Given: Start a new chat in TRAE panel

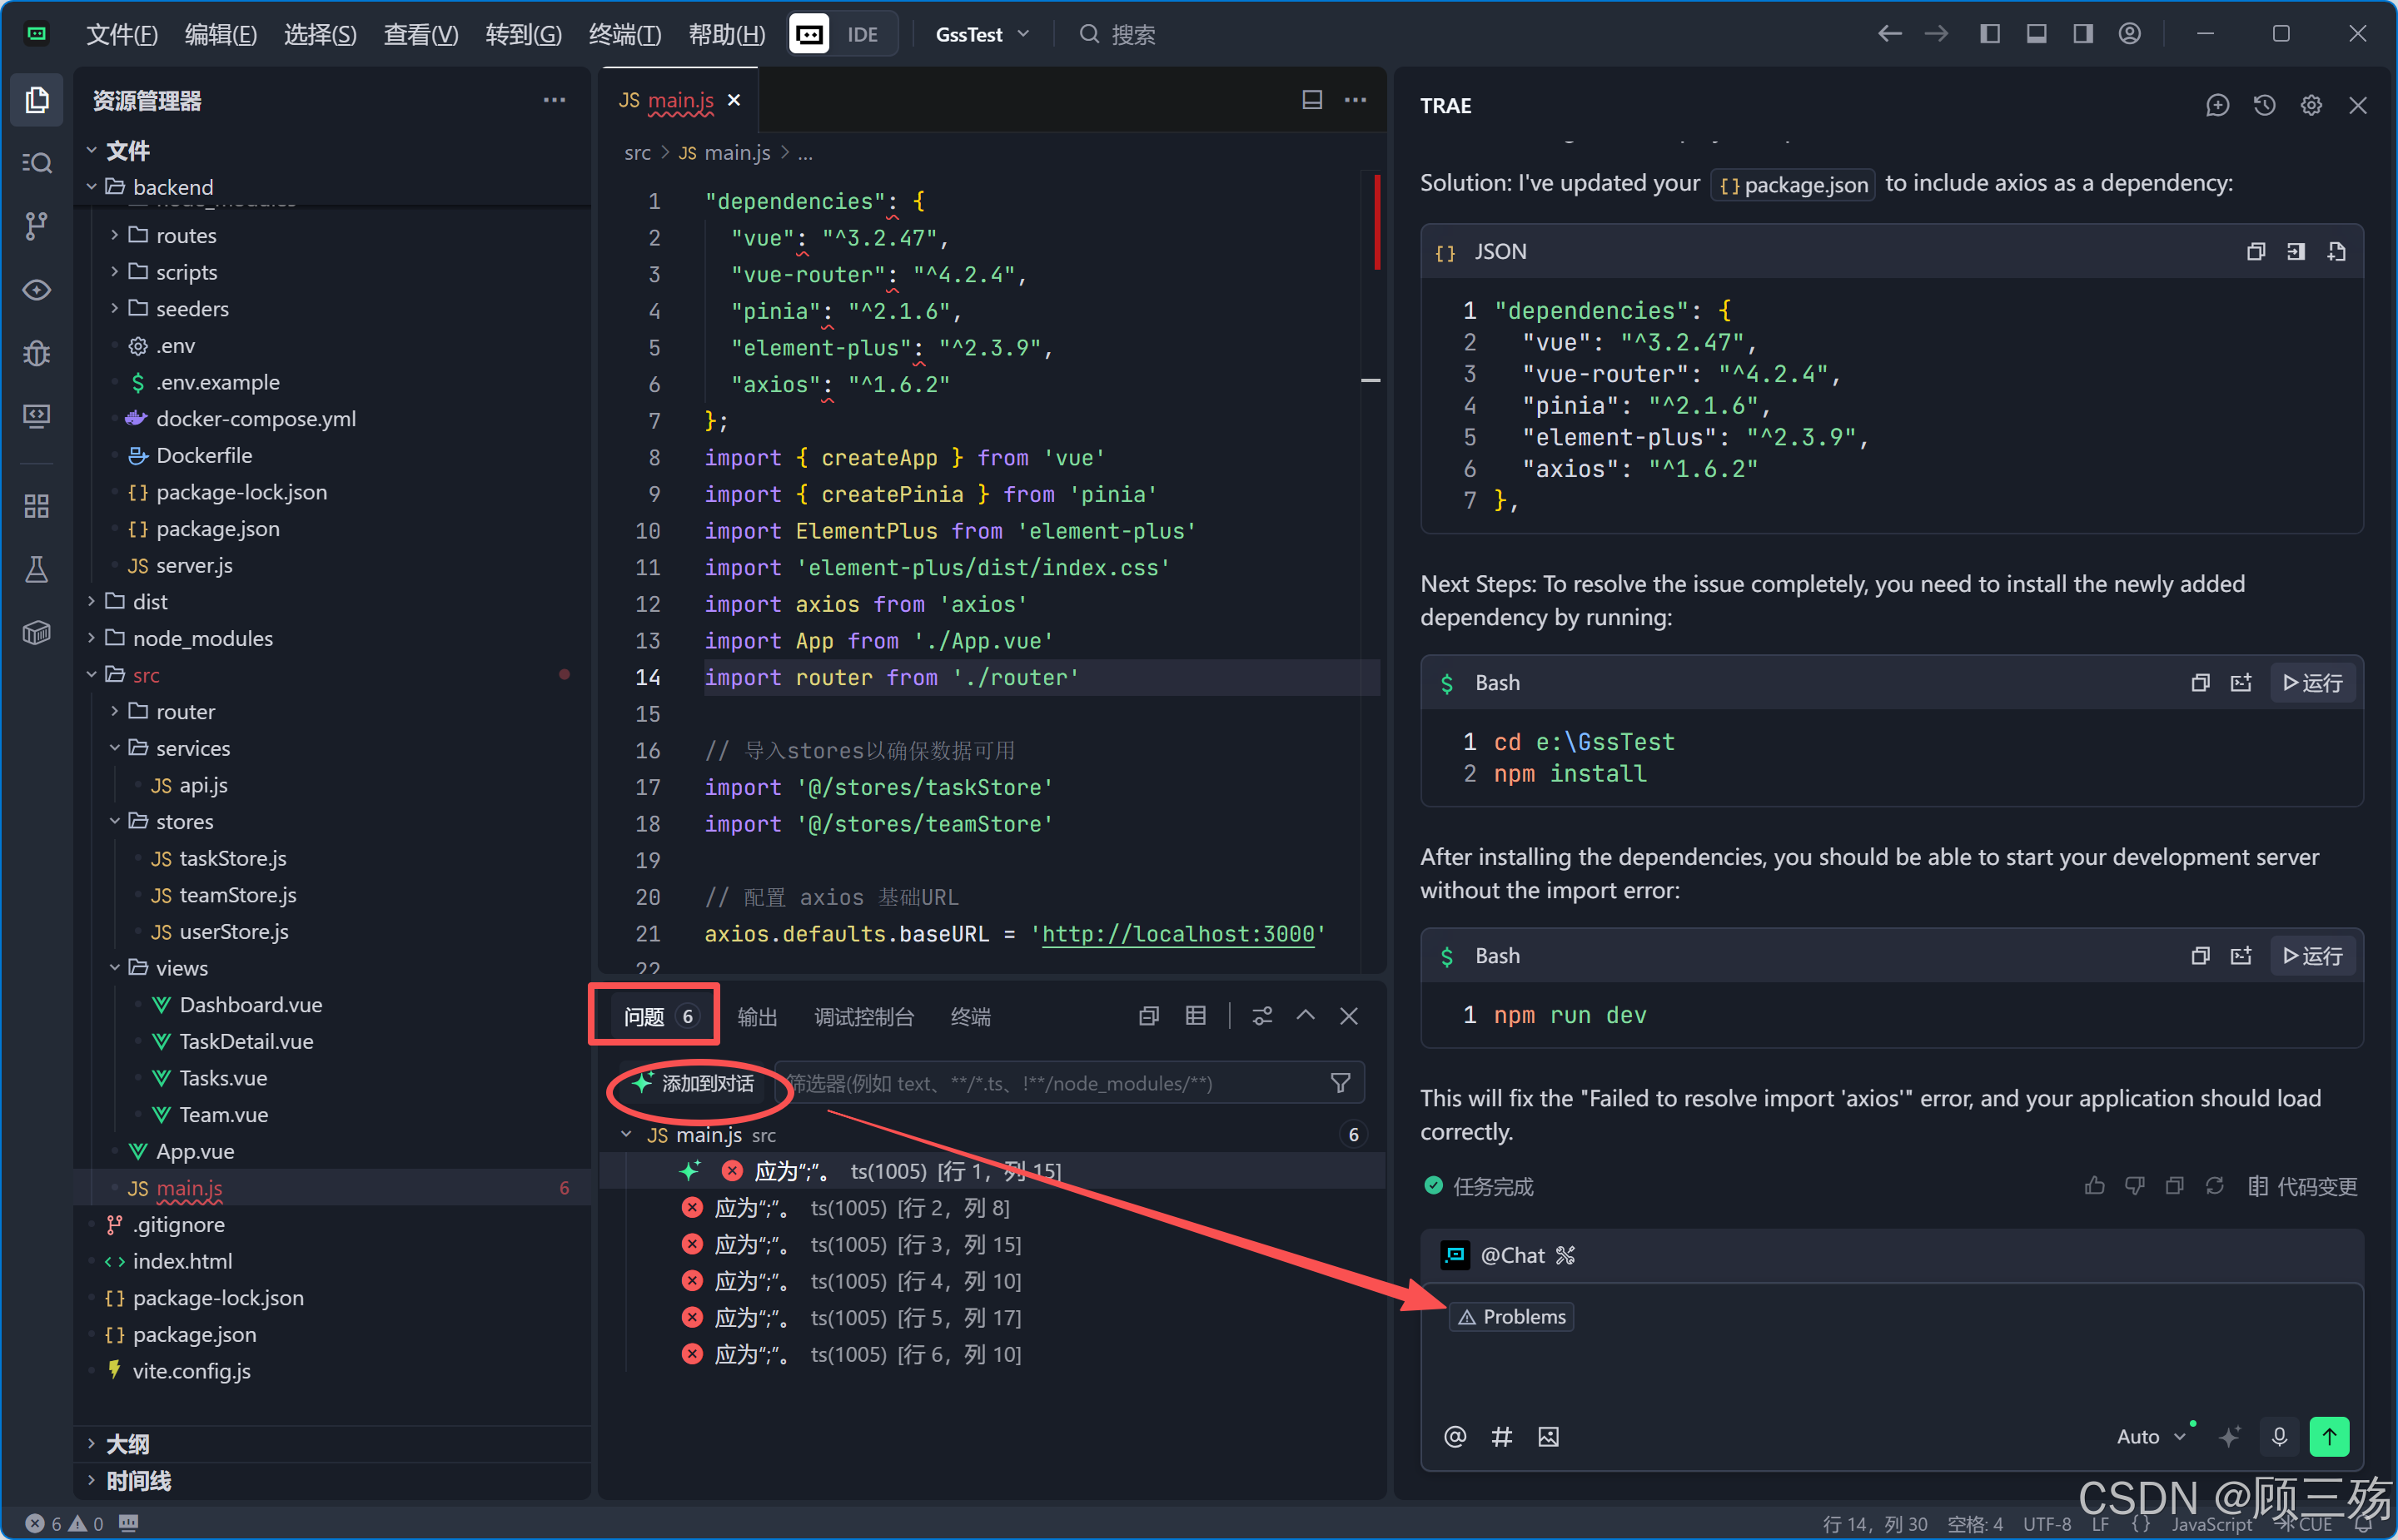Looking at the screenshot, I should (2217, 105).
